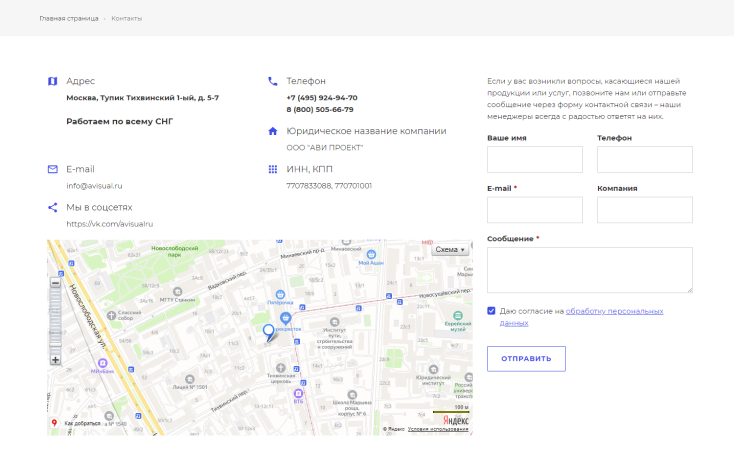
Task: Click the Пятёрочка store icon on the map
Action: pyautogui.click(x=280, y=294)
